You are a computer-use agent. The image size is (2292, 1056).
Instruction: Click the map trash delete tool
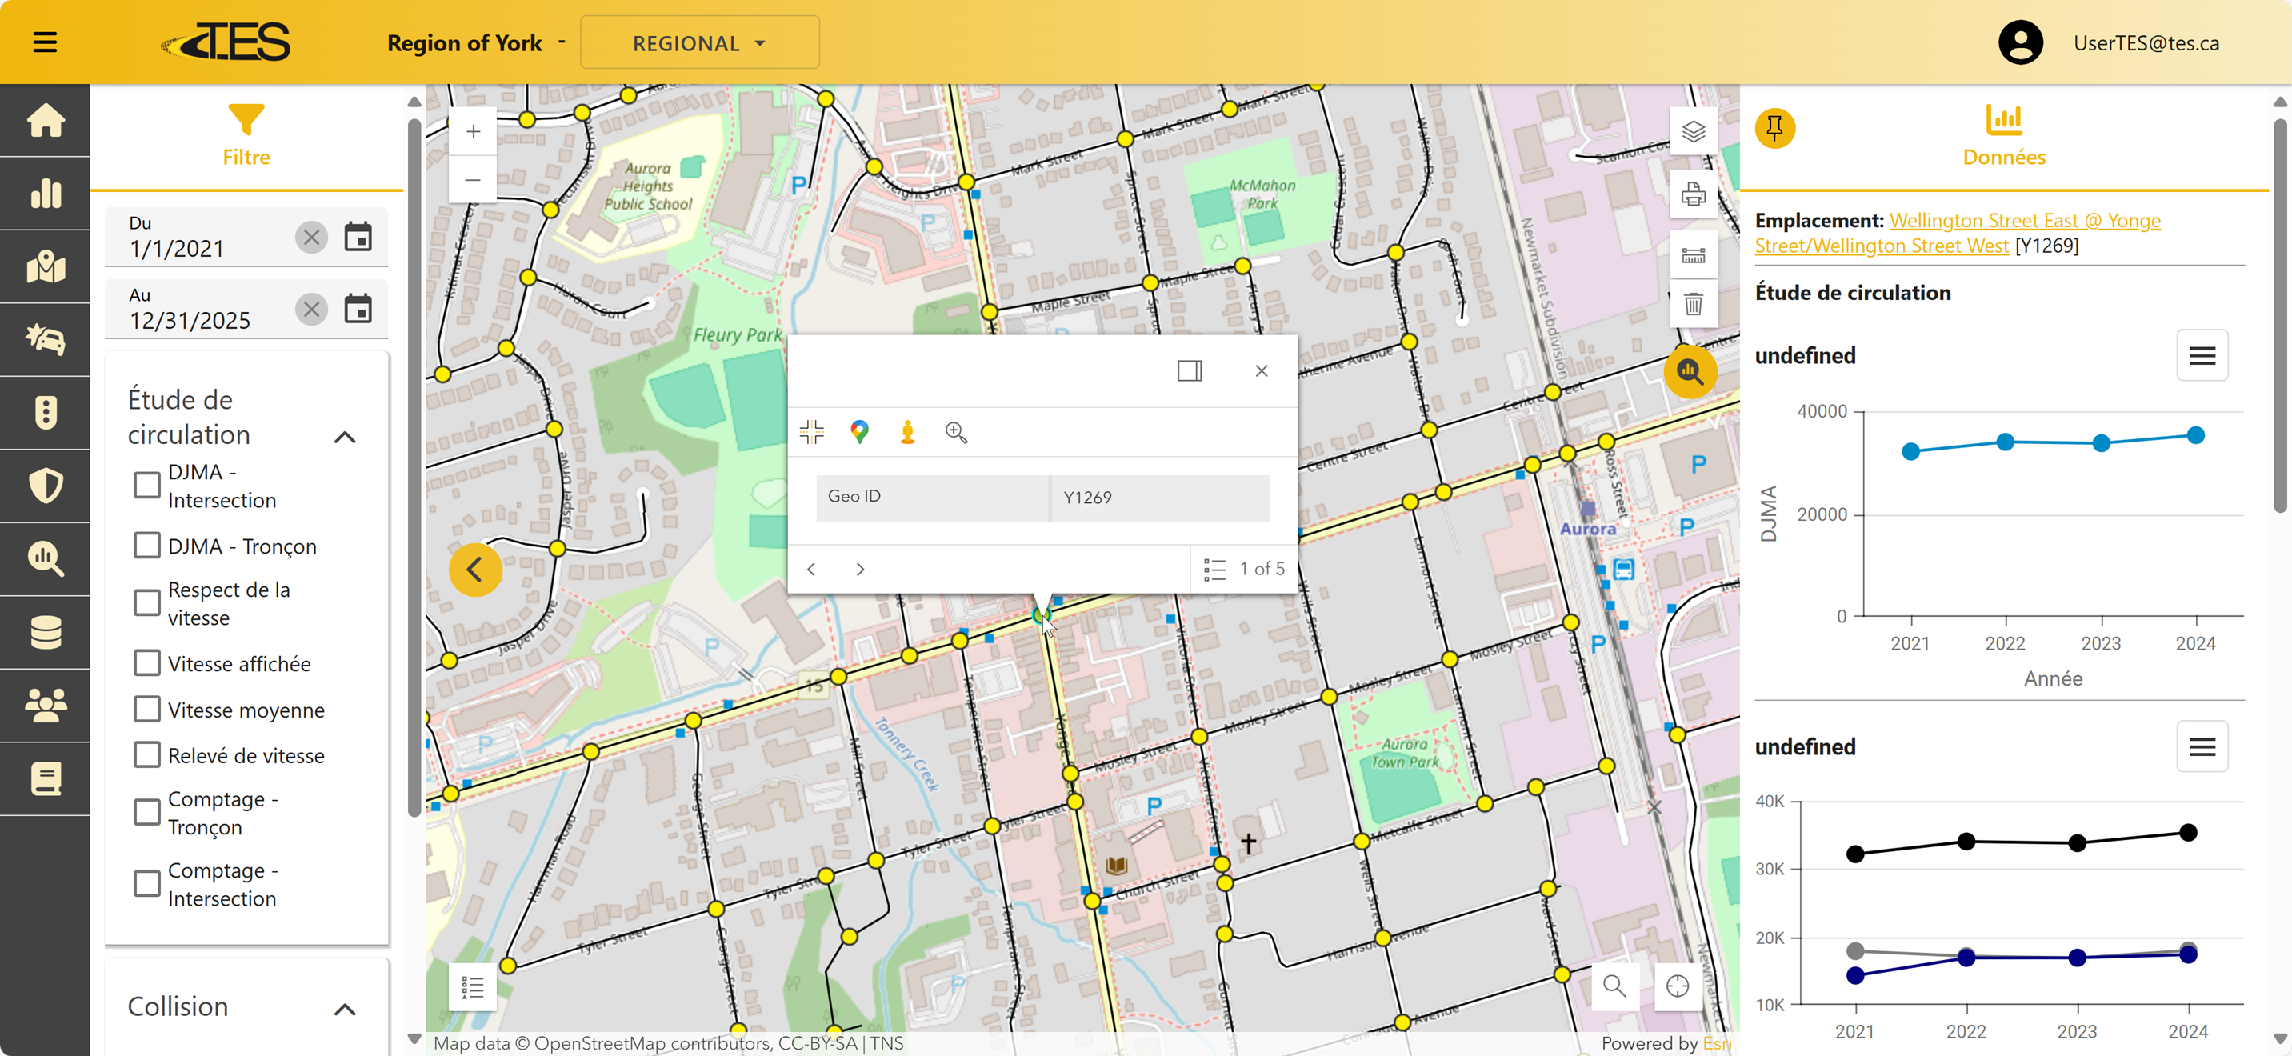1693,304
